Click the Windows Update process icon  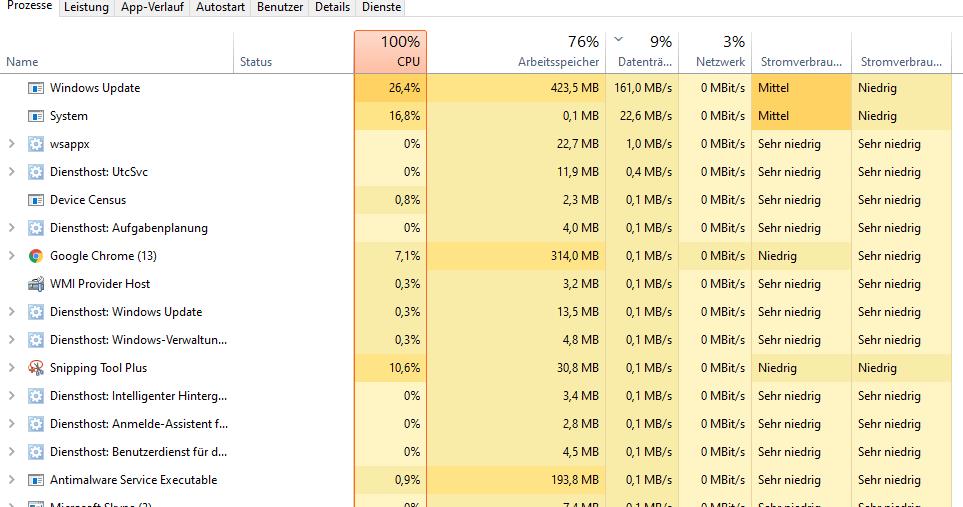click(x=36, y=88)
